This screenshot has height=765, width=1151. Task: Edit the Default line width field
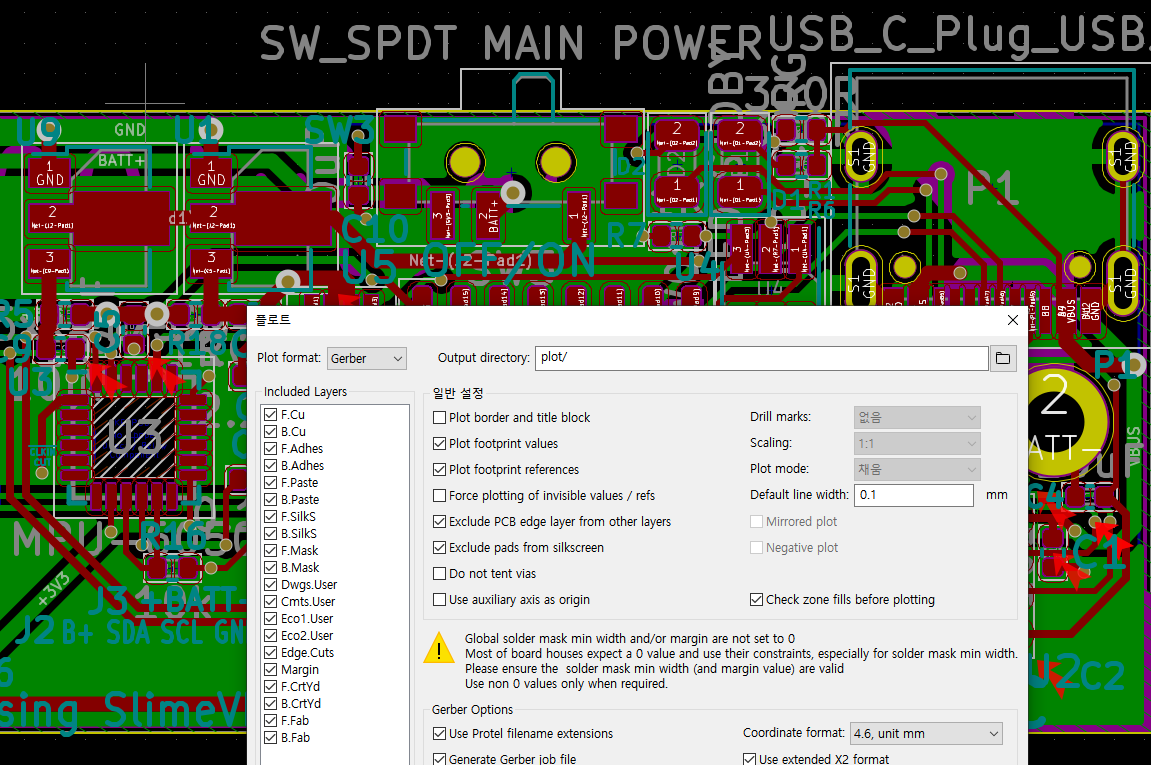[x=914, y=495]
